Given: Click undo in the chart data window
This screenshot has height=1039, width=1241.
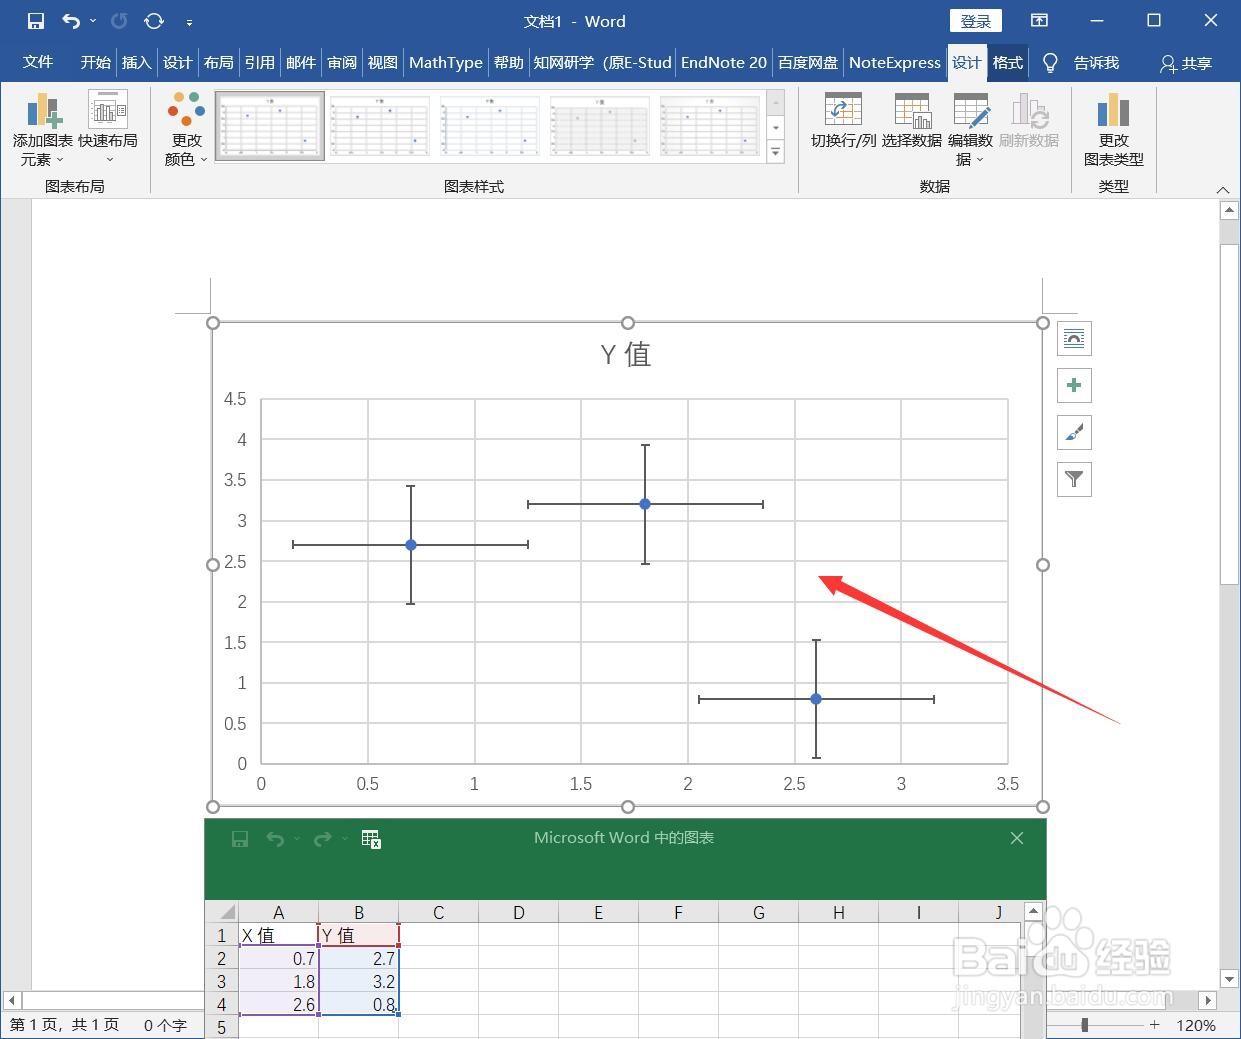Looking at the screenshot, I should coord(274,839).
